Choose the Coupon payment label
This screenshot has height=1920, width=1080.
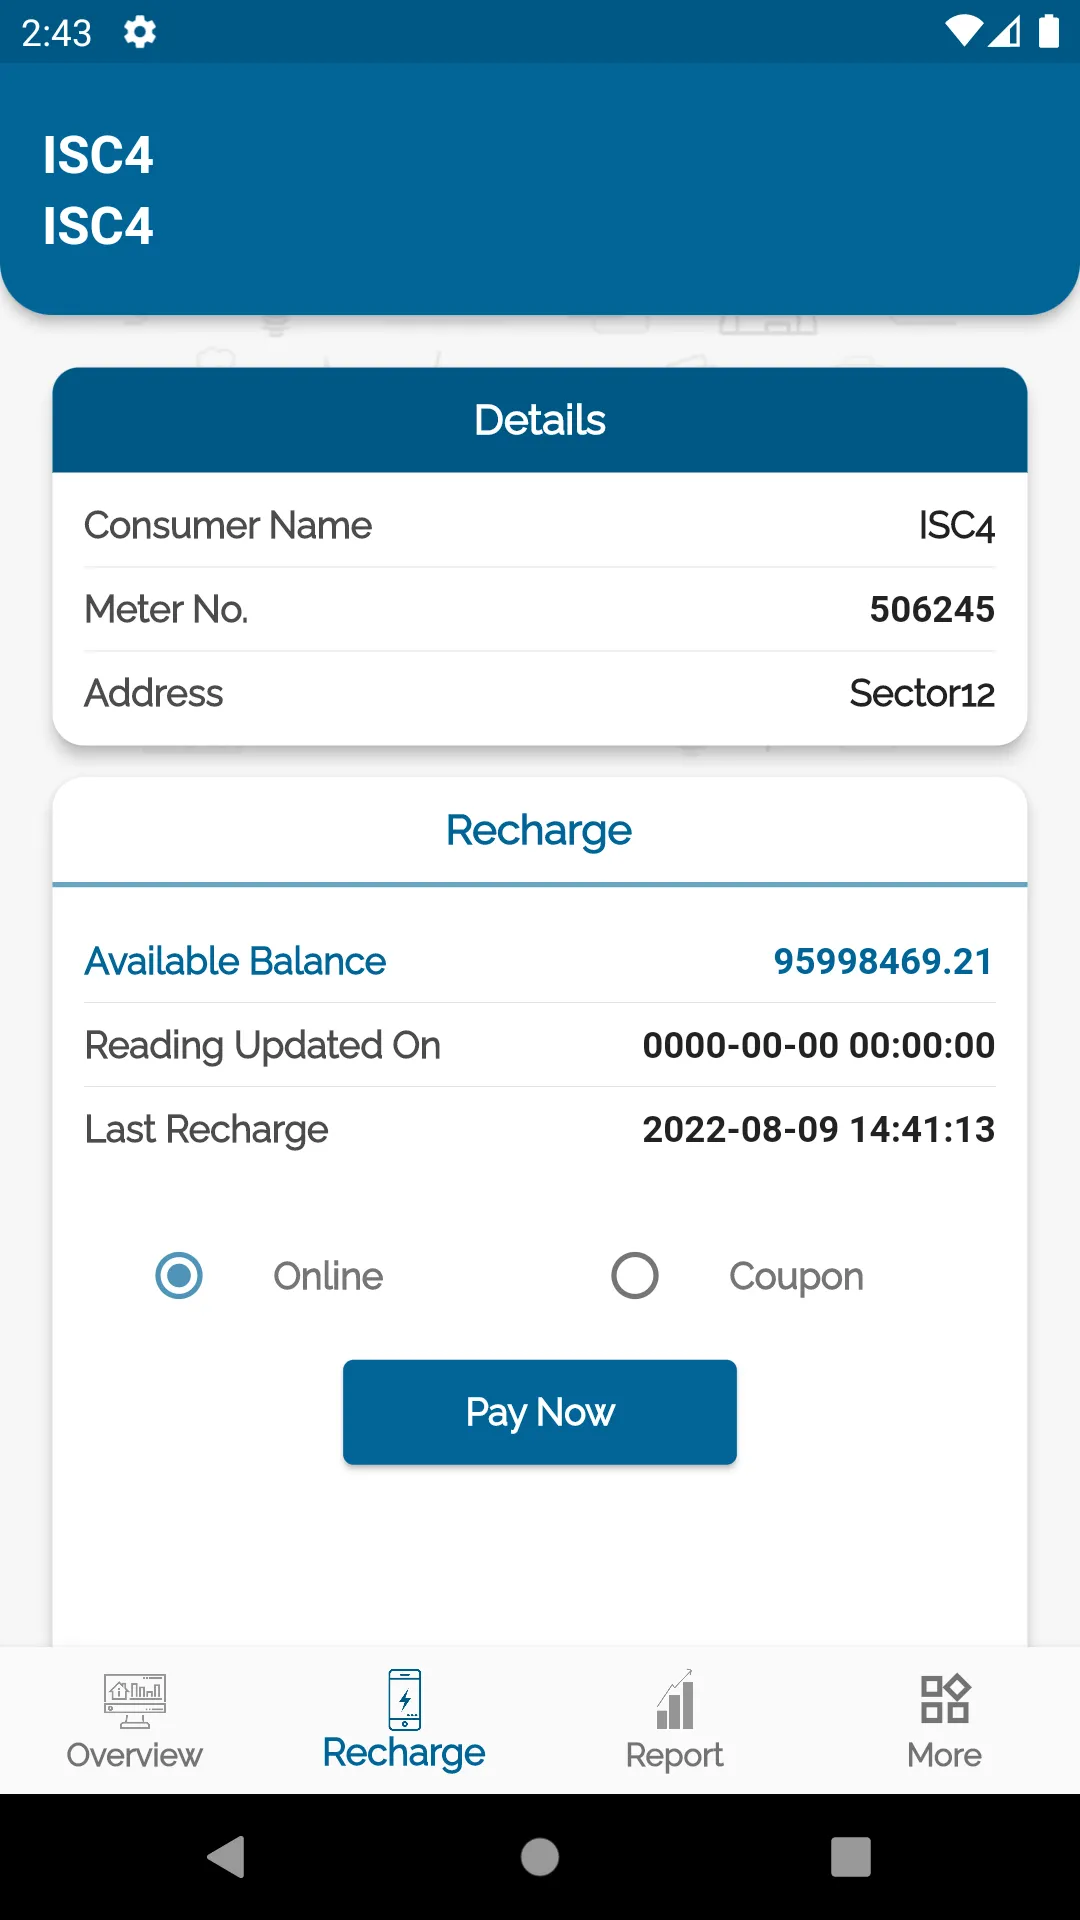796,1277
